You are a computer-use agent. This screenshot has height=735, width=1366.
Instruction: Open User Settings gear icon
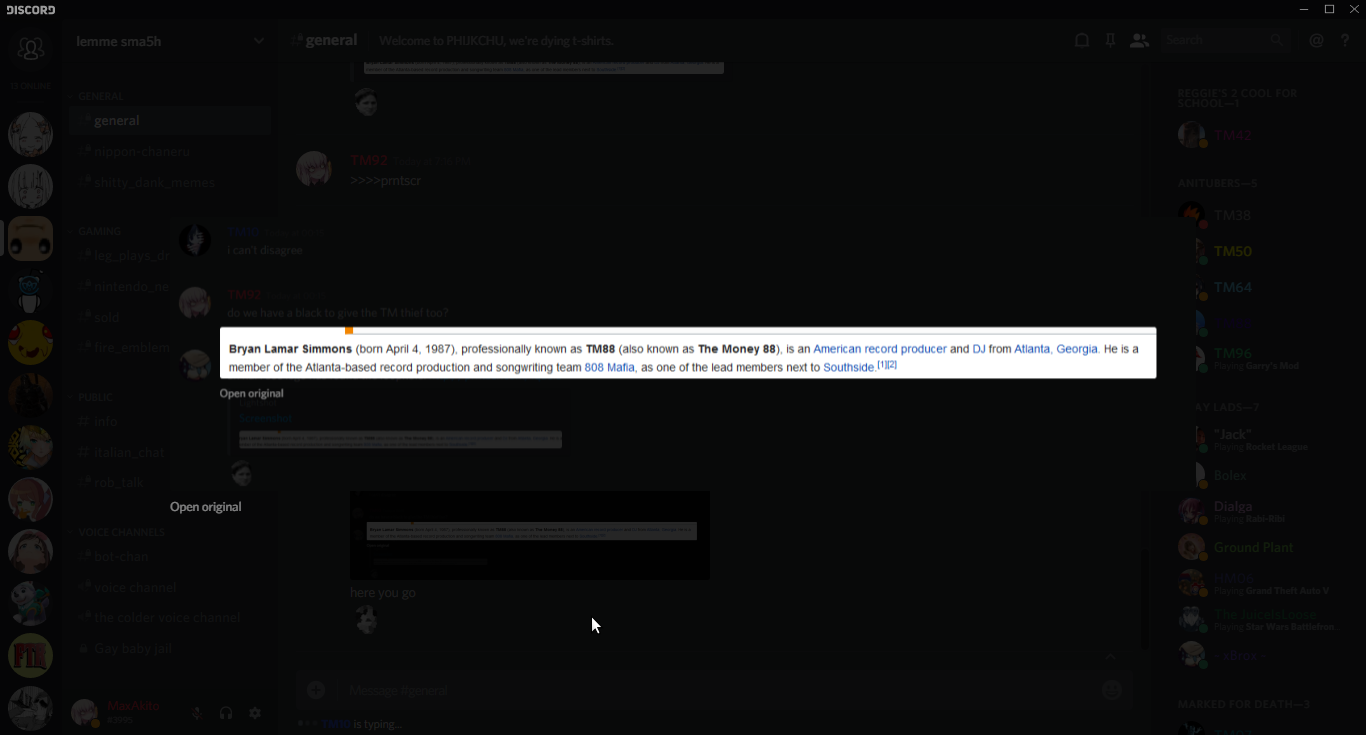(x=255, y=713)
